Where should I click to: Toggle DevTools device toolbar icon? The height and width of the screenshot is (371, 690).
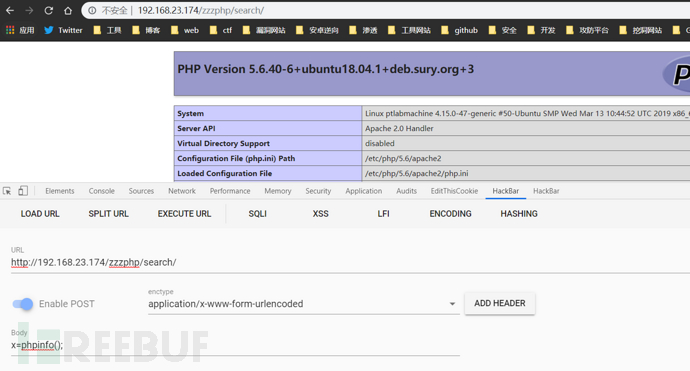(23, 191)
